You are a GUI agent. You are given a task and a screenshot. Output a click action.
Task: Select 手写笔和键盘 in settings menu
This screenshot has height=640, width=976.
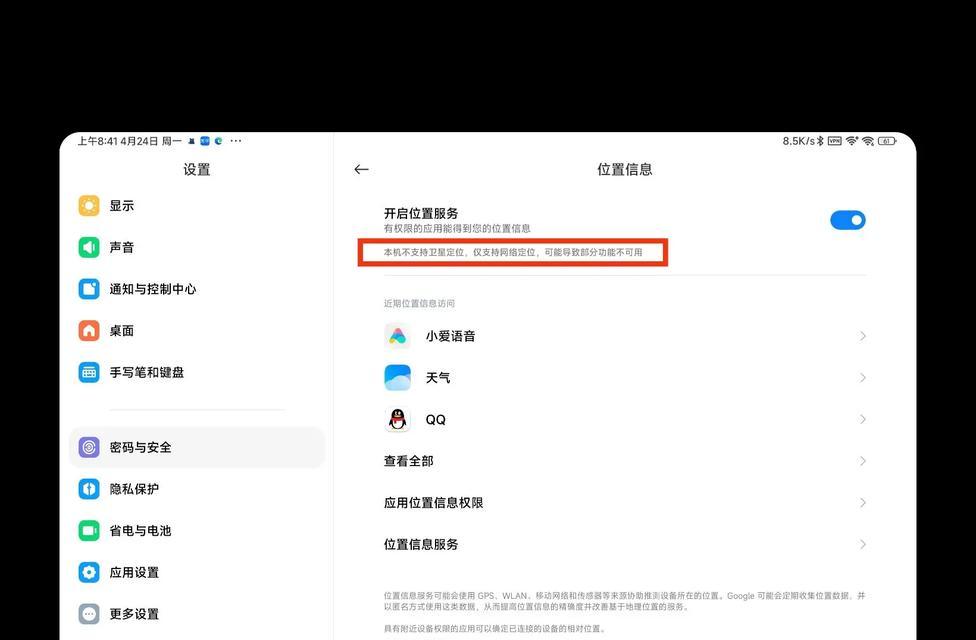click(197, 372)
